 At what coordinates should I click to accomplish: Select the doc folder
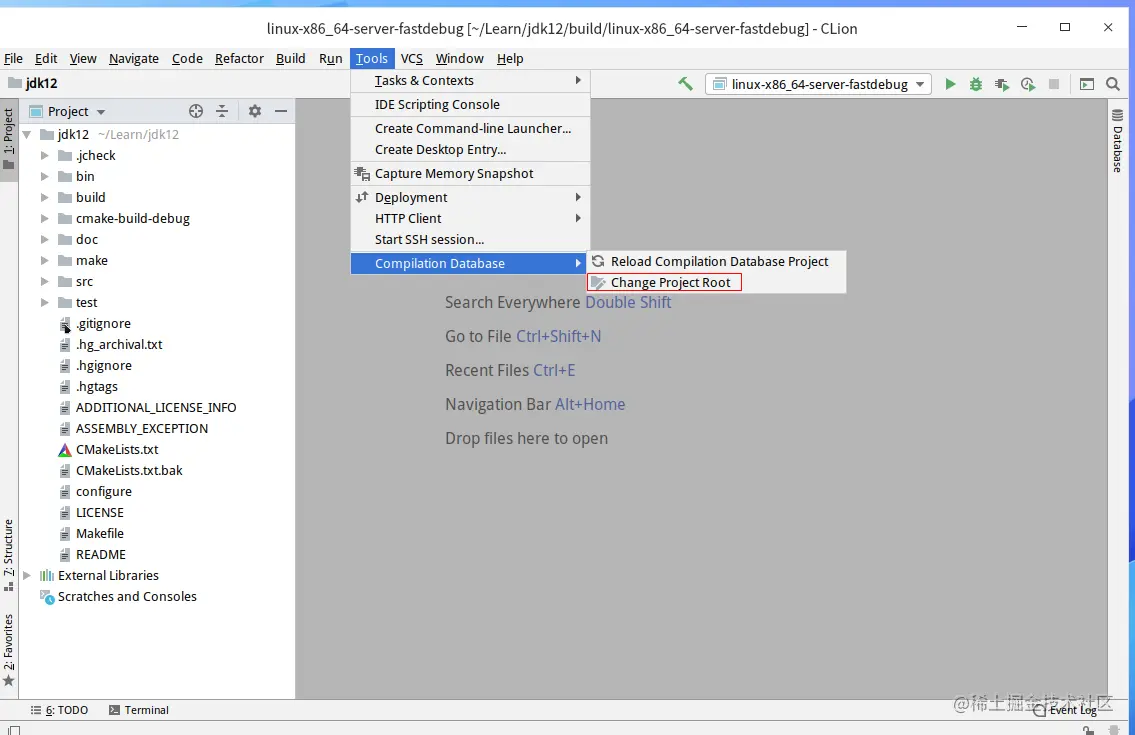click(86, 240)
